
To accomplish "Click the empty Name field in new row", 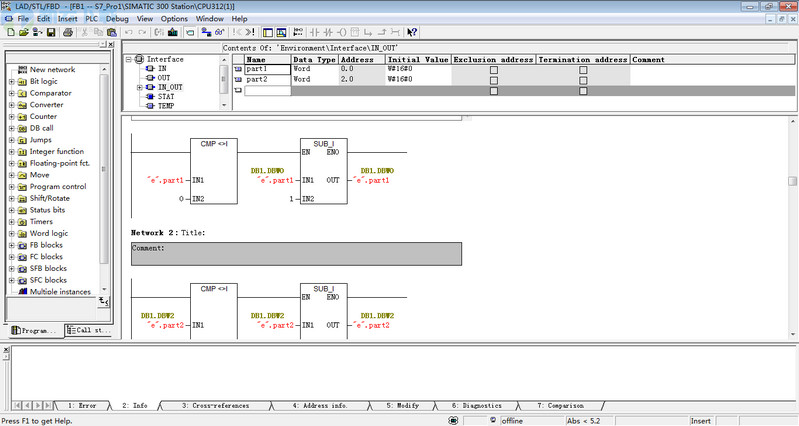I will pos(267,90).
